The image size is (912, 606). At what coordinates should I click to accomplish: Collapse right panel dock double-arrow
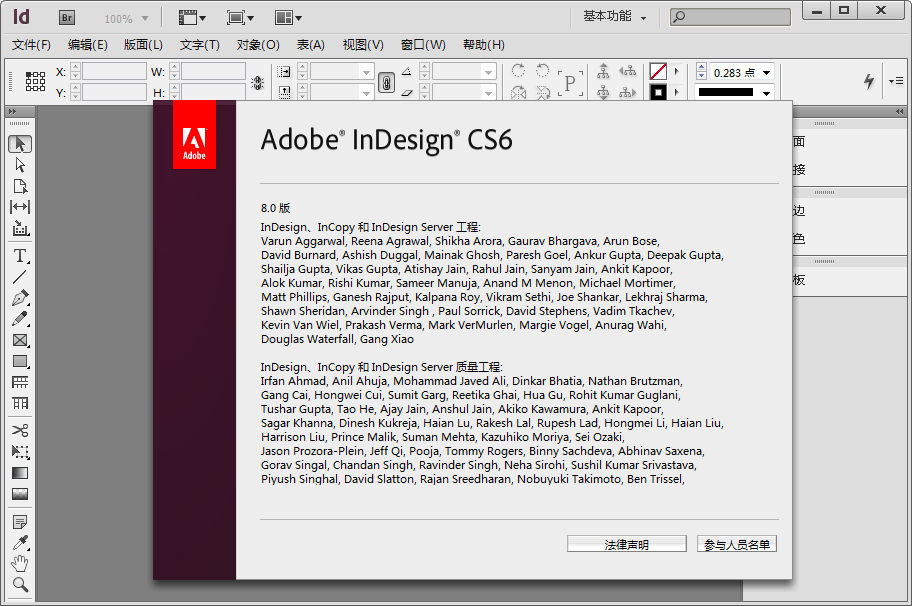900,111
